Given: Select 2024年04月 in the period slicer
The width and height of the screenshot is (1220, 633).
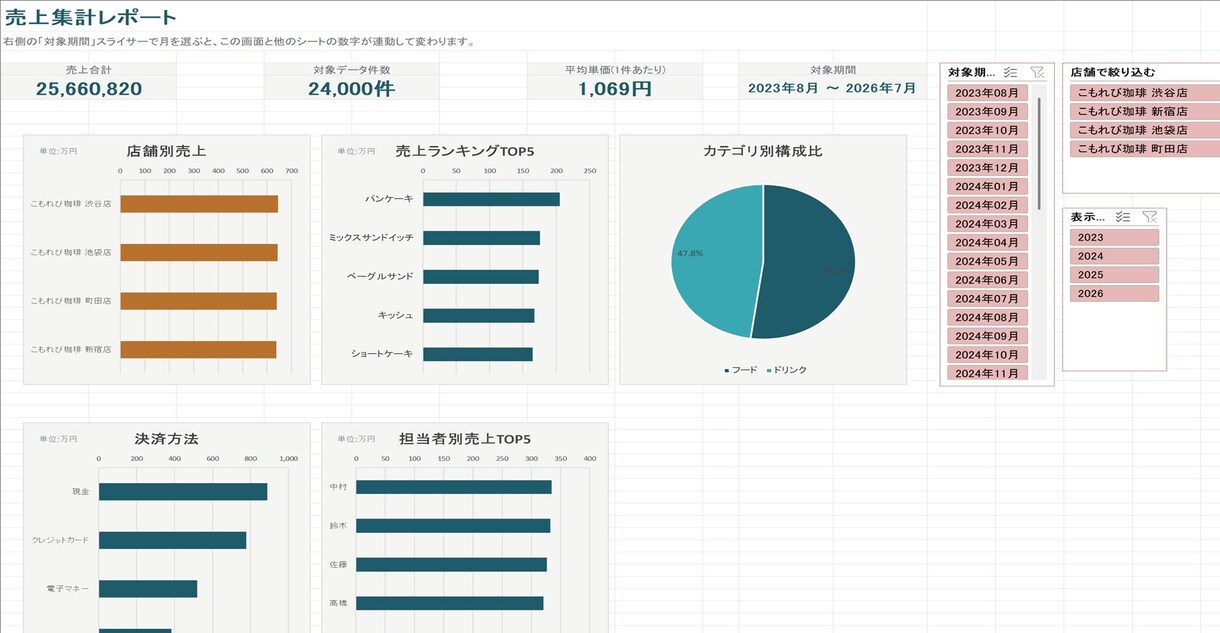Looking at the screenshot, I should click(987, 242).
